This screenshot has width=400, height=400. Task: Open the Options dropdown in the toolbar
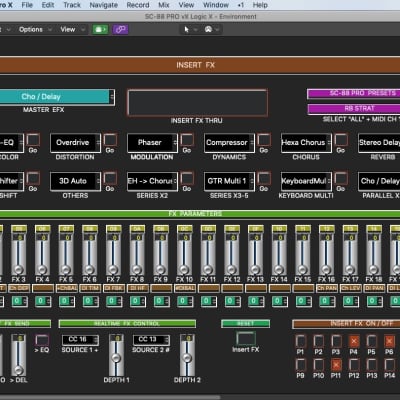[x=35, y=30]
